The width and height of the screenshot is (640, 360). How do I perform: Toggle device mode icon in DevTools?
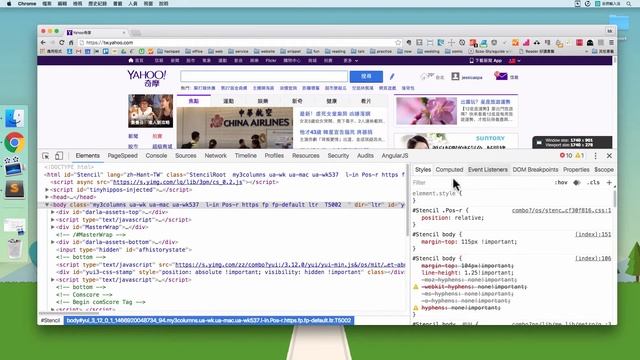click(59, 156)
